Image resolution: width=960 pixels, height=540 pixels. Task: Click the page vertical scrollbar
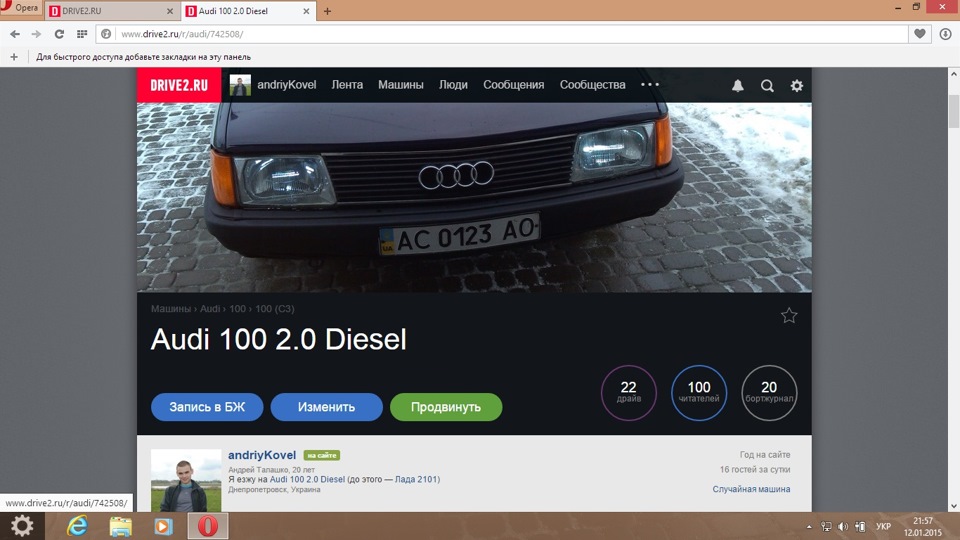click(954, 111)
